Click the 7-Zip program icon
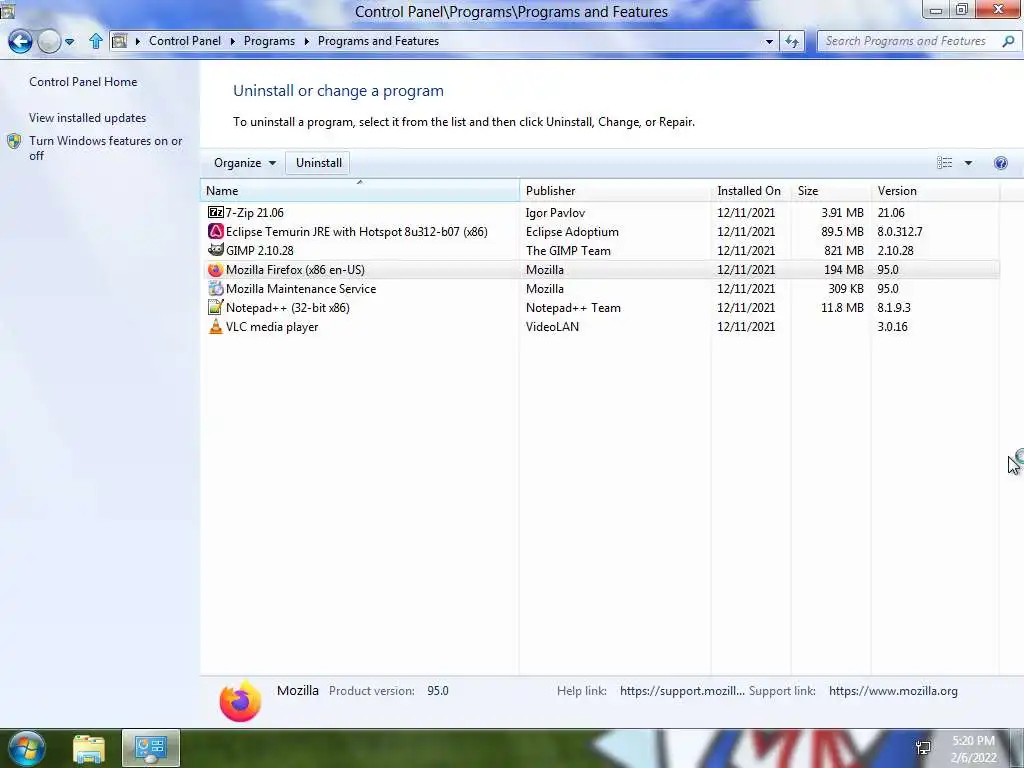 216,212
